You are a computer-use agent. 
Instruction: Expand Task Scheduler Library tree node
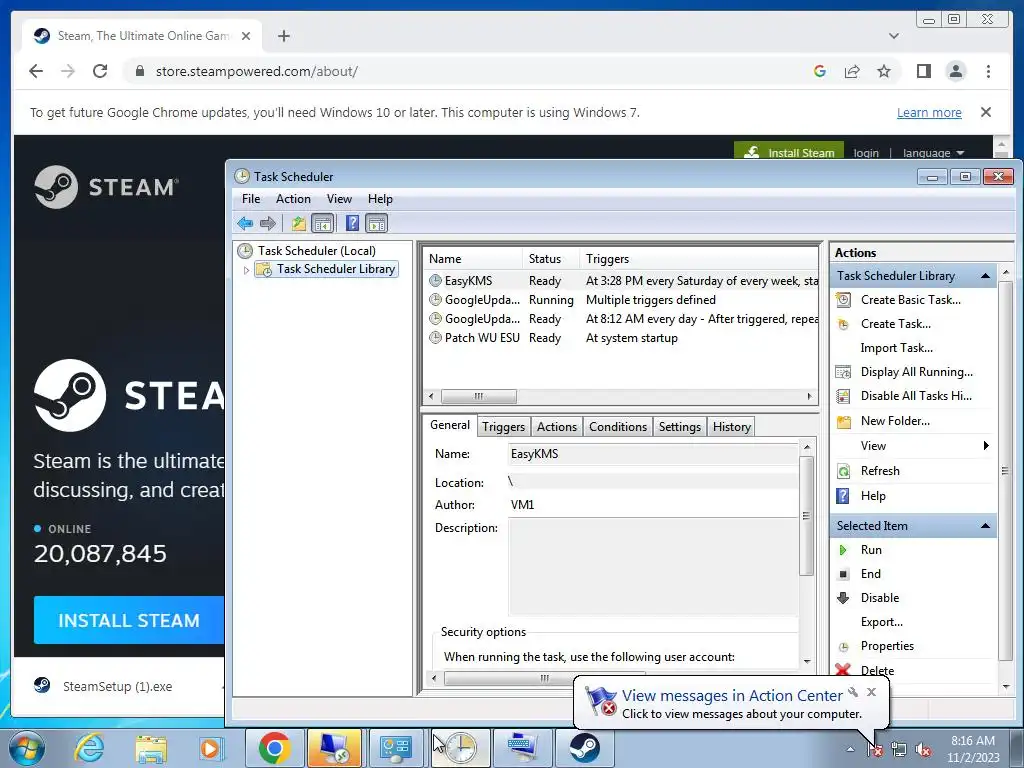pyautogui.click(x=246, y=270)
